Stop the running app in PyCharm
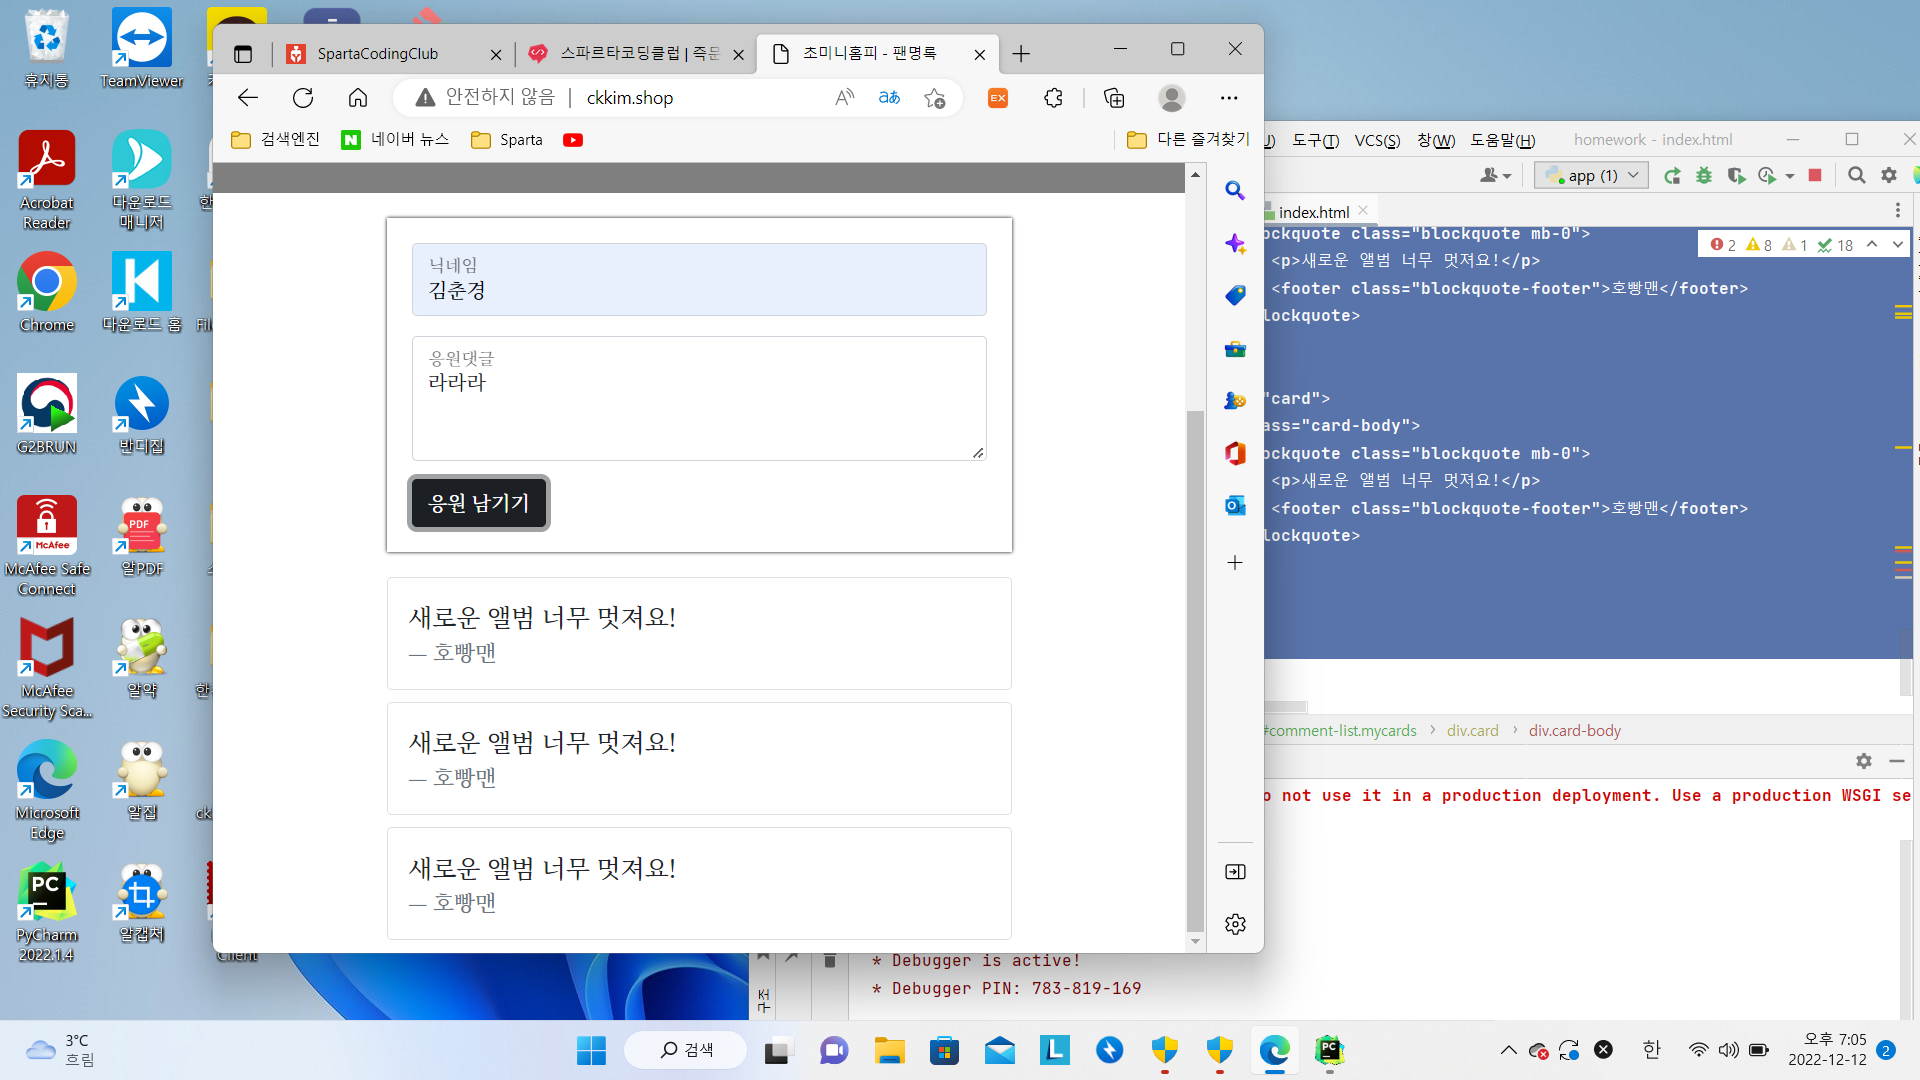The height and width of the screenshot is (1080, 1920). pos(1815,176)
